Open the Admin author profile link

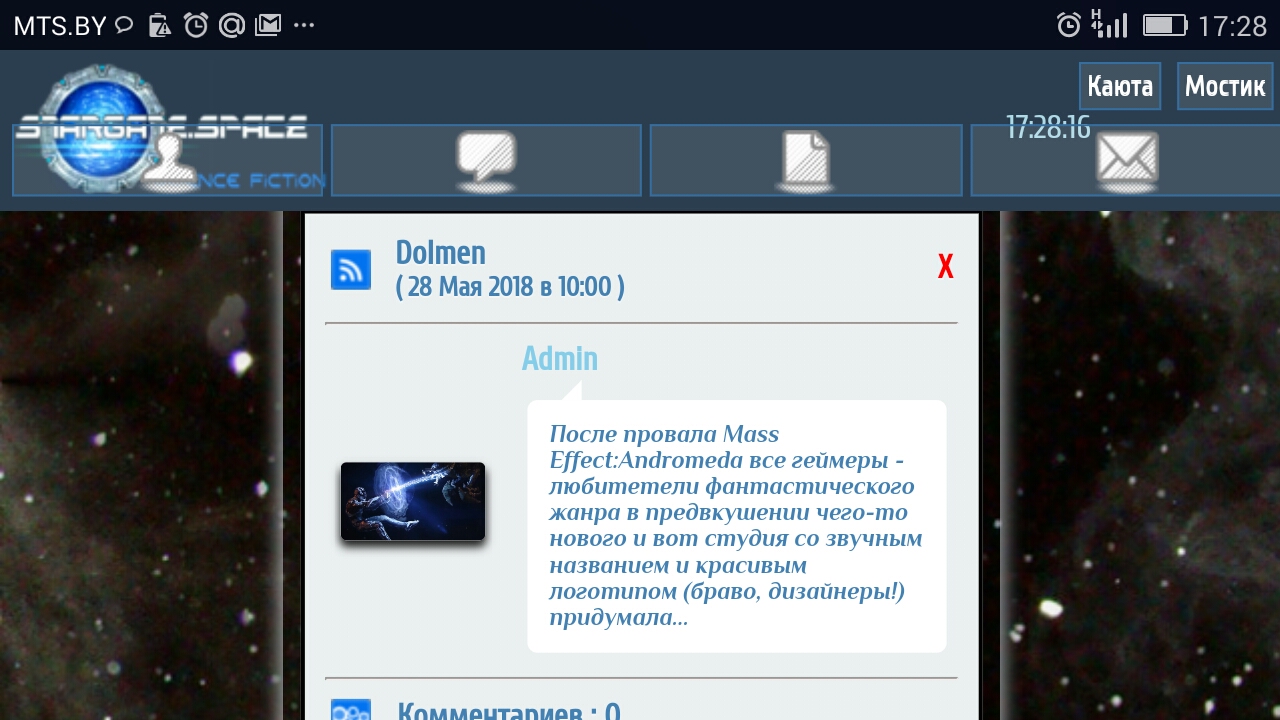[x=560, y=358]
